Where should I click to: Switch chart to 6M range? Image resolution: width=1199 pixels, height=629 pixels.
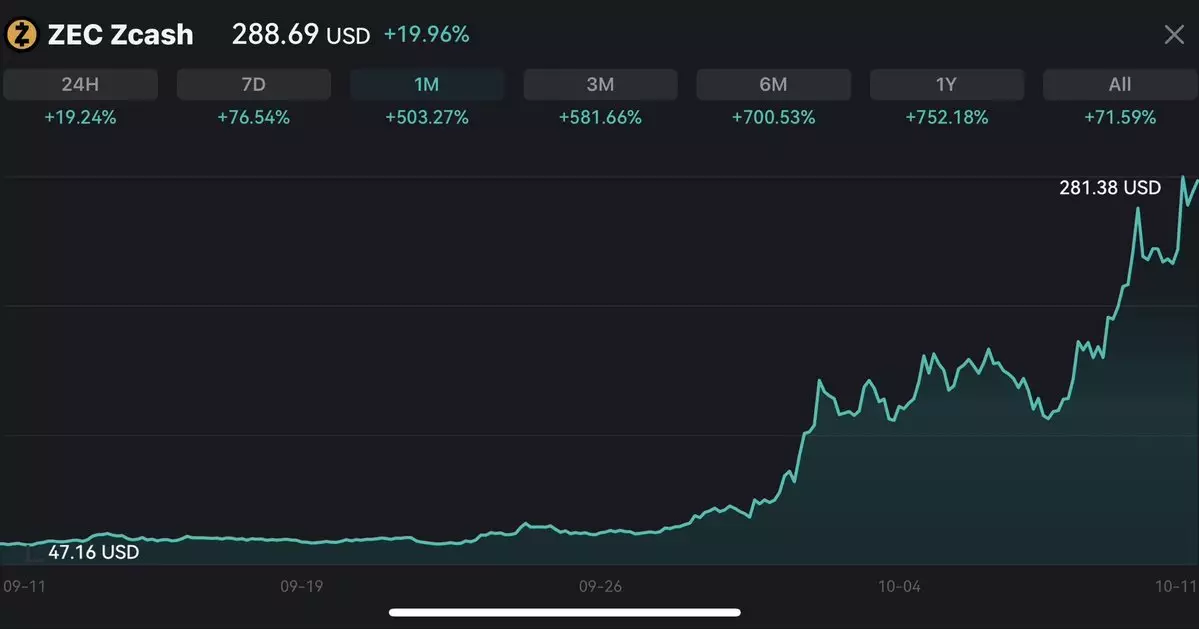click(x=773, y=85)
